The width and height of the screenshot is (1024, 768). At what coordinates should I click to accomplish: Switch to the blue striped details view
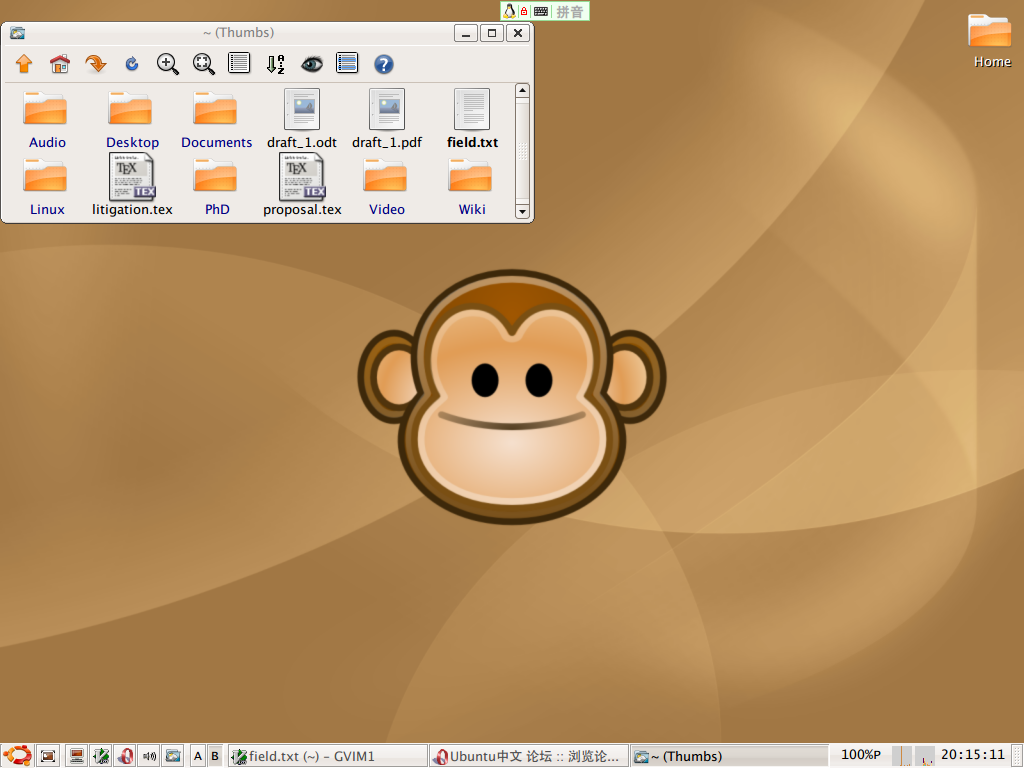pyautogui.click(x=347, y=63)
